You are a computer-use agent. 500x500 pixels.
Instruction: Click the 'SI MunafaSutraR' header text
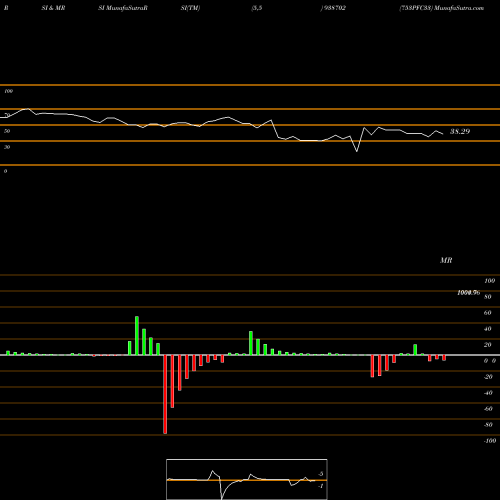pos(123,8)
